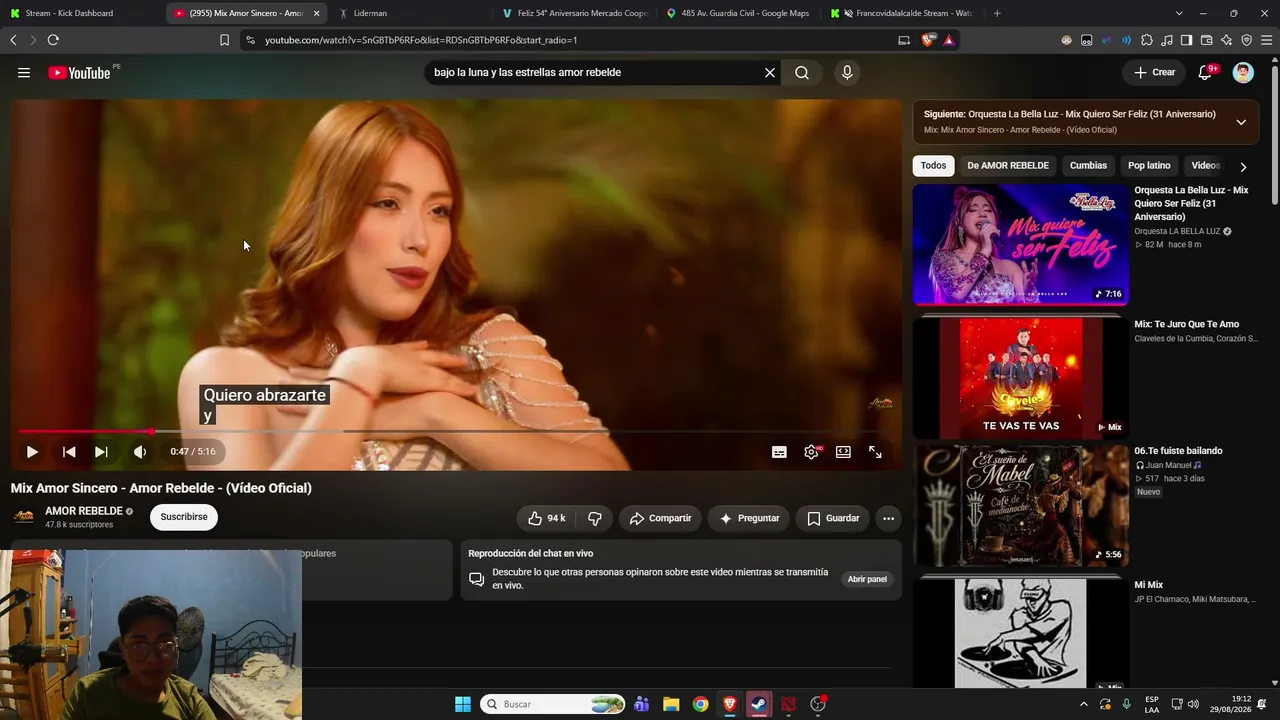Open the Crear upload menu
This screenshot has width=1280, height=720.
[x=1155, y=73]
